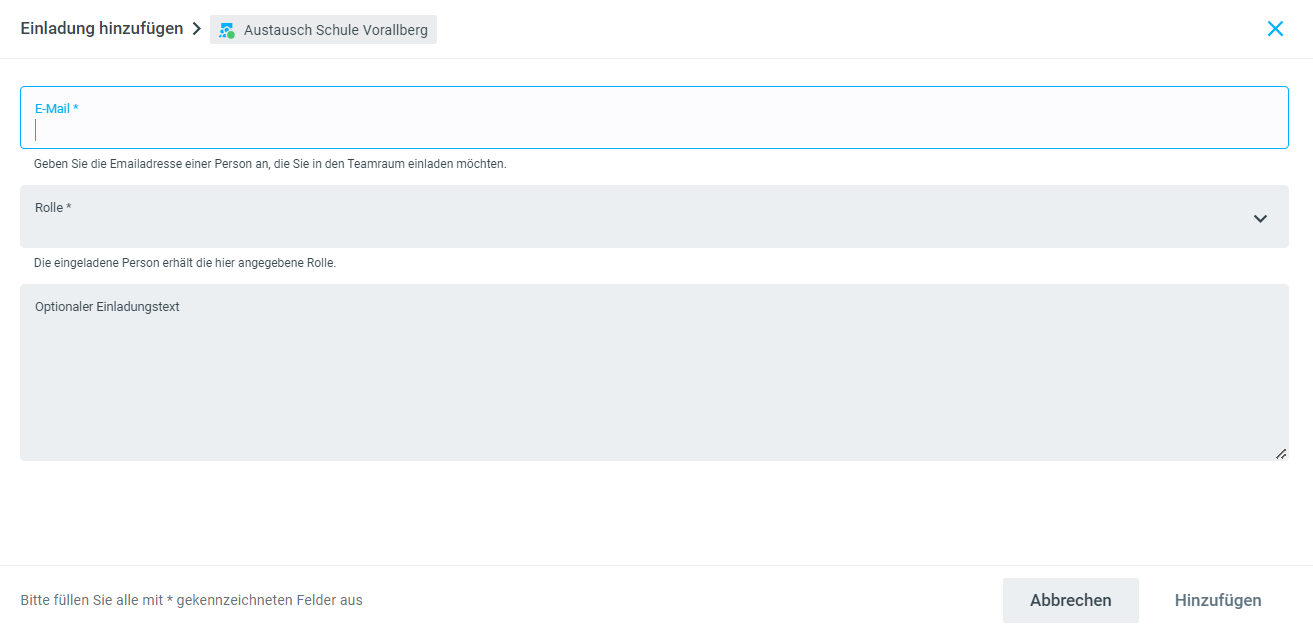Click the empty area below the invitation text box
Viewport: 1313px width, 632px height.
pos(654,512)
